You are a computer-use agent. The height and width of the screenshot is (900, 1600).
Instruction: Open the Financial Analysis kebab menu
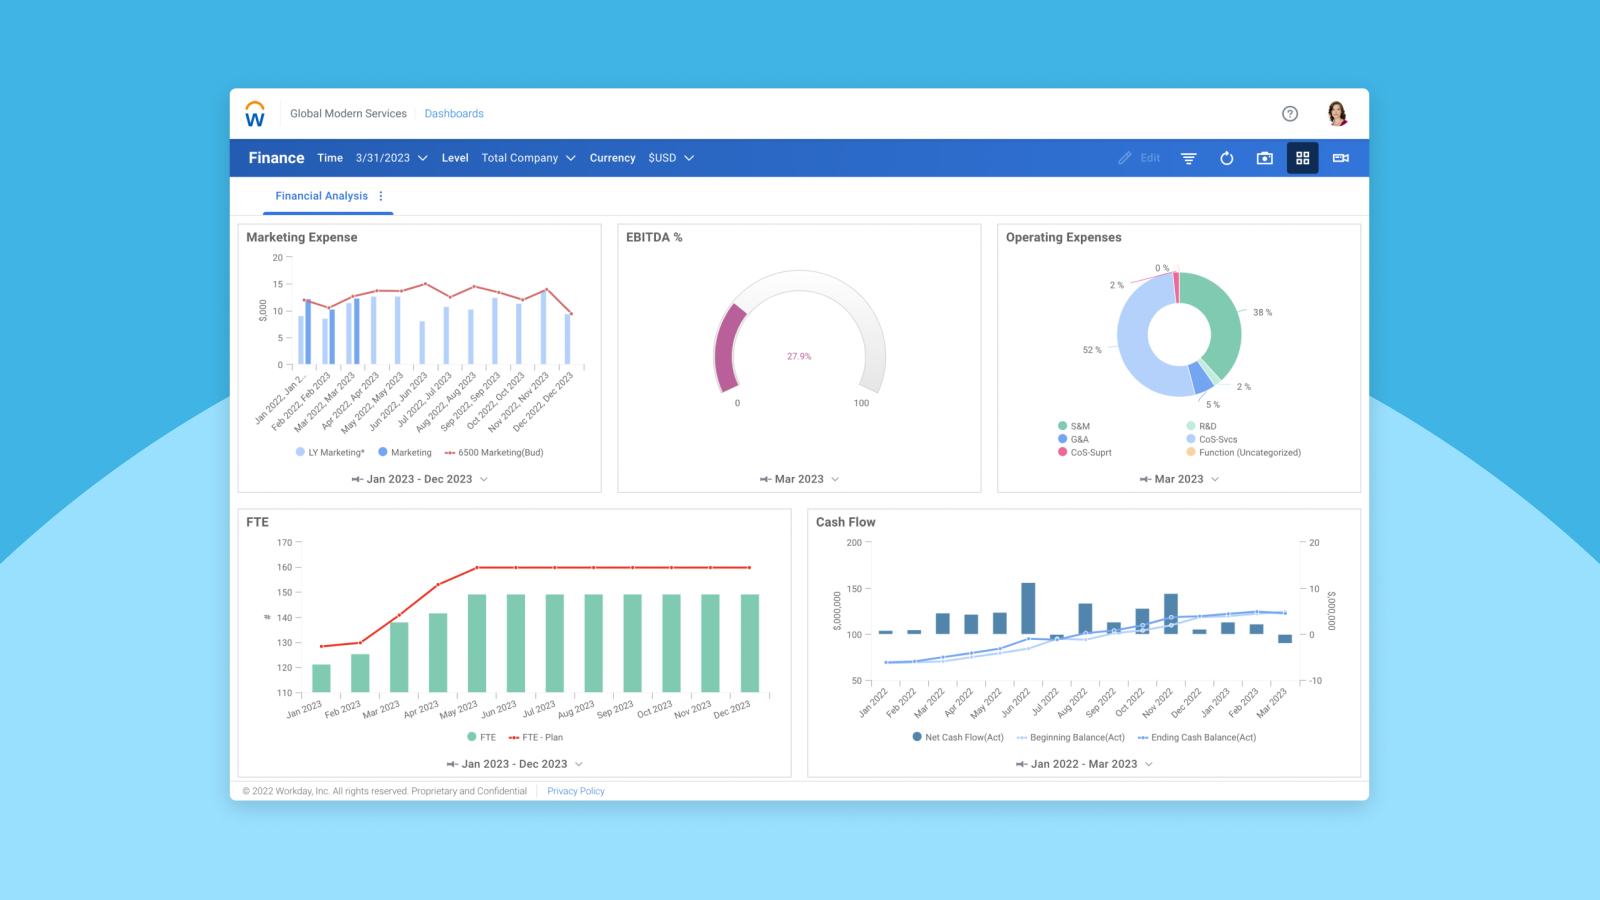click(380, 195)
